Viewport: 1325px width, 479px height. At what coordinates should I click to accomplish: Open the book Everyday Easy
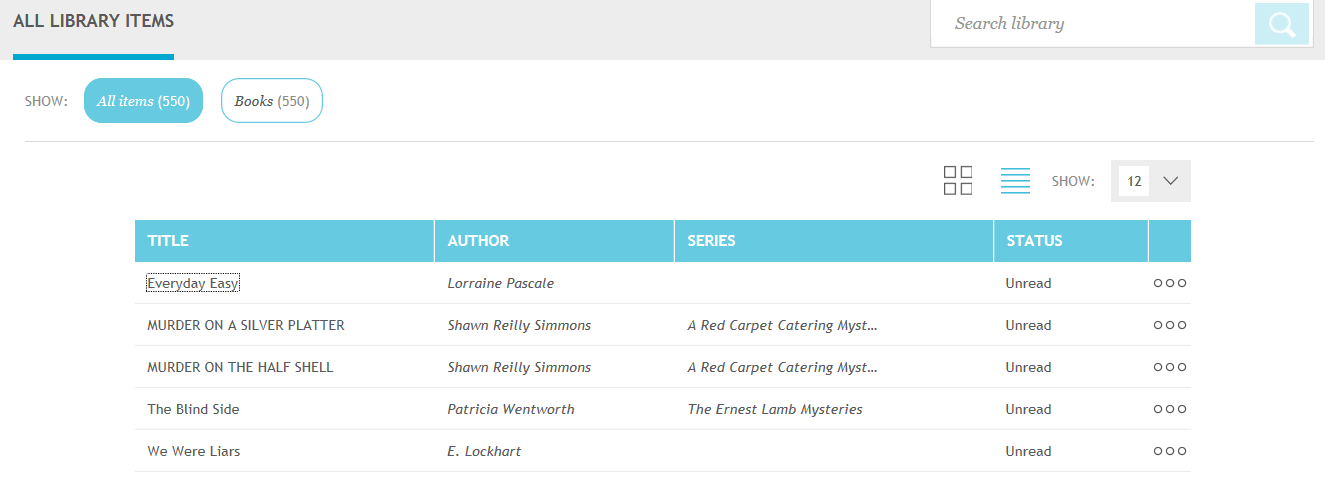(x=193, y=283)
